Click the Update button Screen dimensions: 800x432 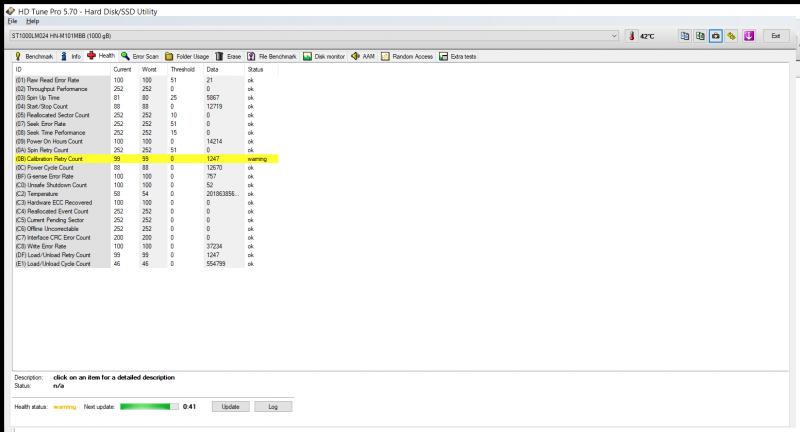click(231, 406)
